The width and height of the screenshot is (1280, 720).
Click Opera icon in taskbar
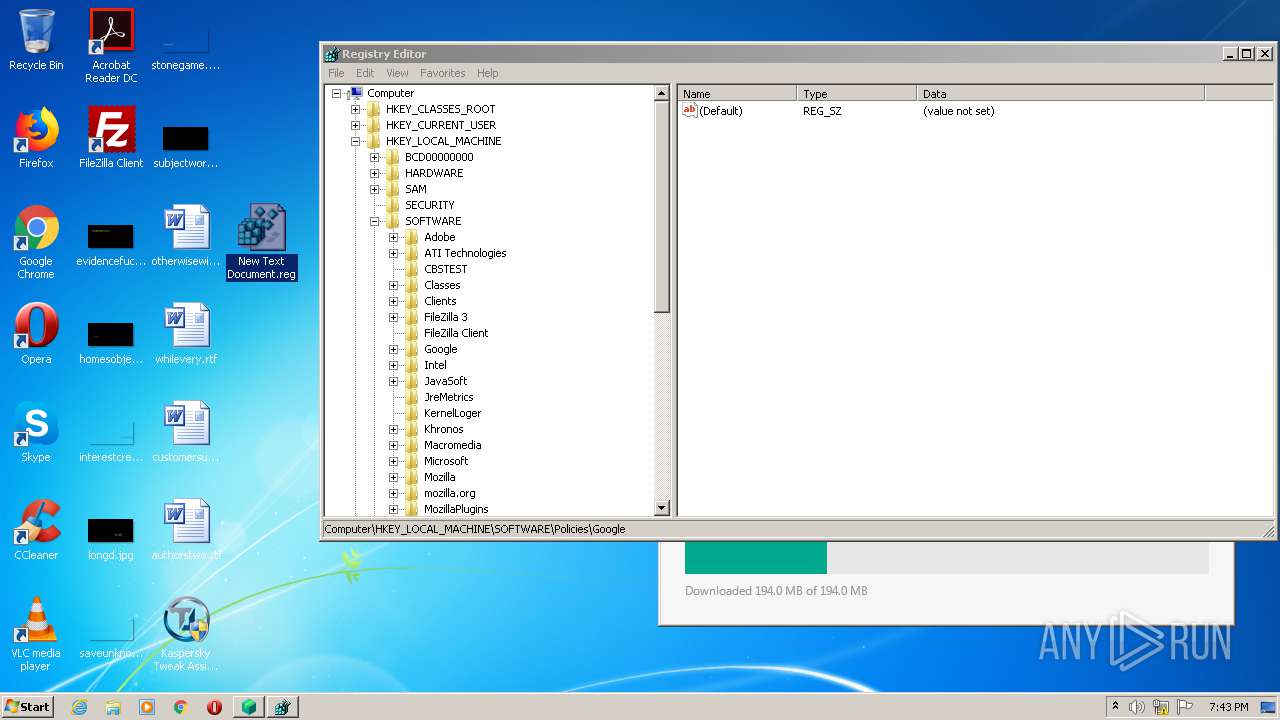tap(214, 707)
